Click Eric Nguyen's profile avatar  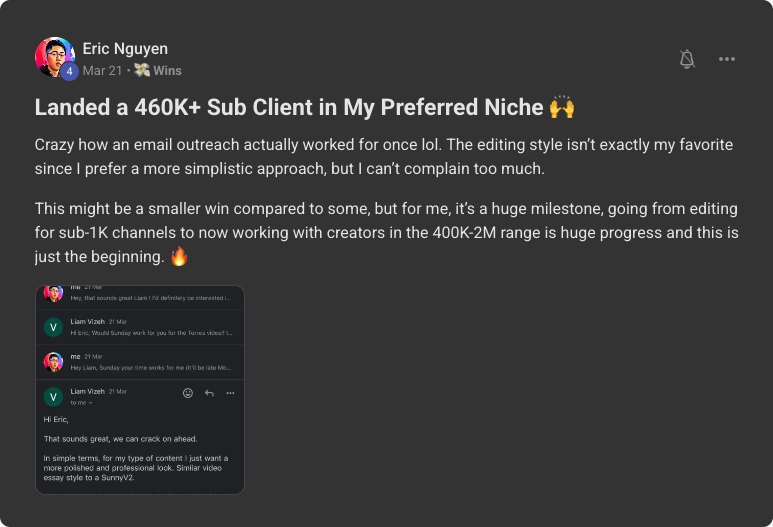(54, 57)
